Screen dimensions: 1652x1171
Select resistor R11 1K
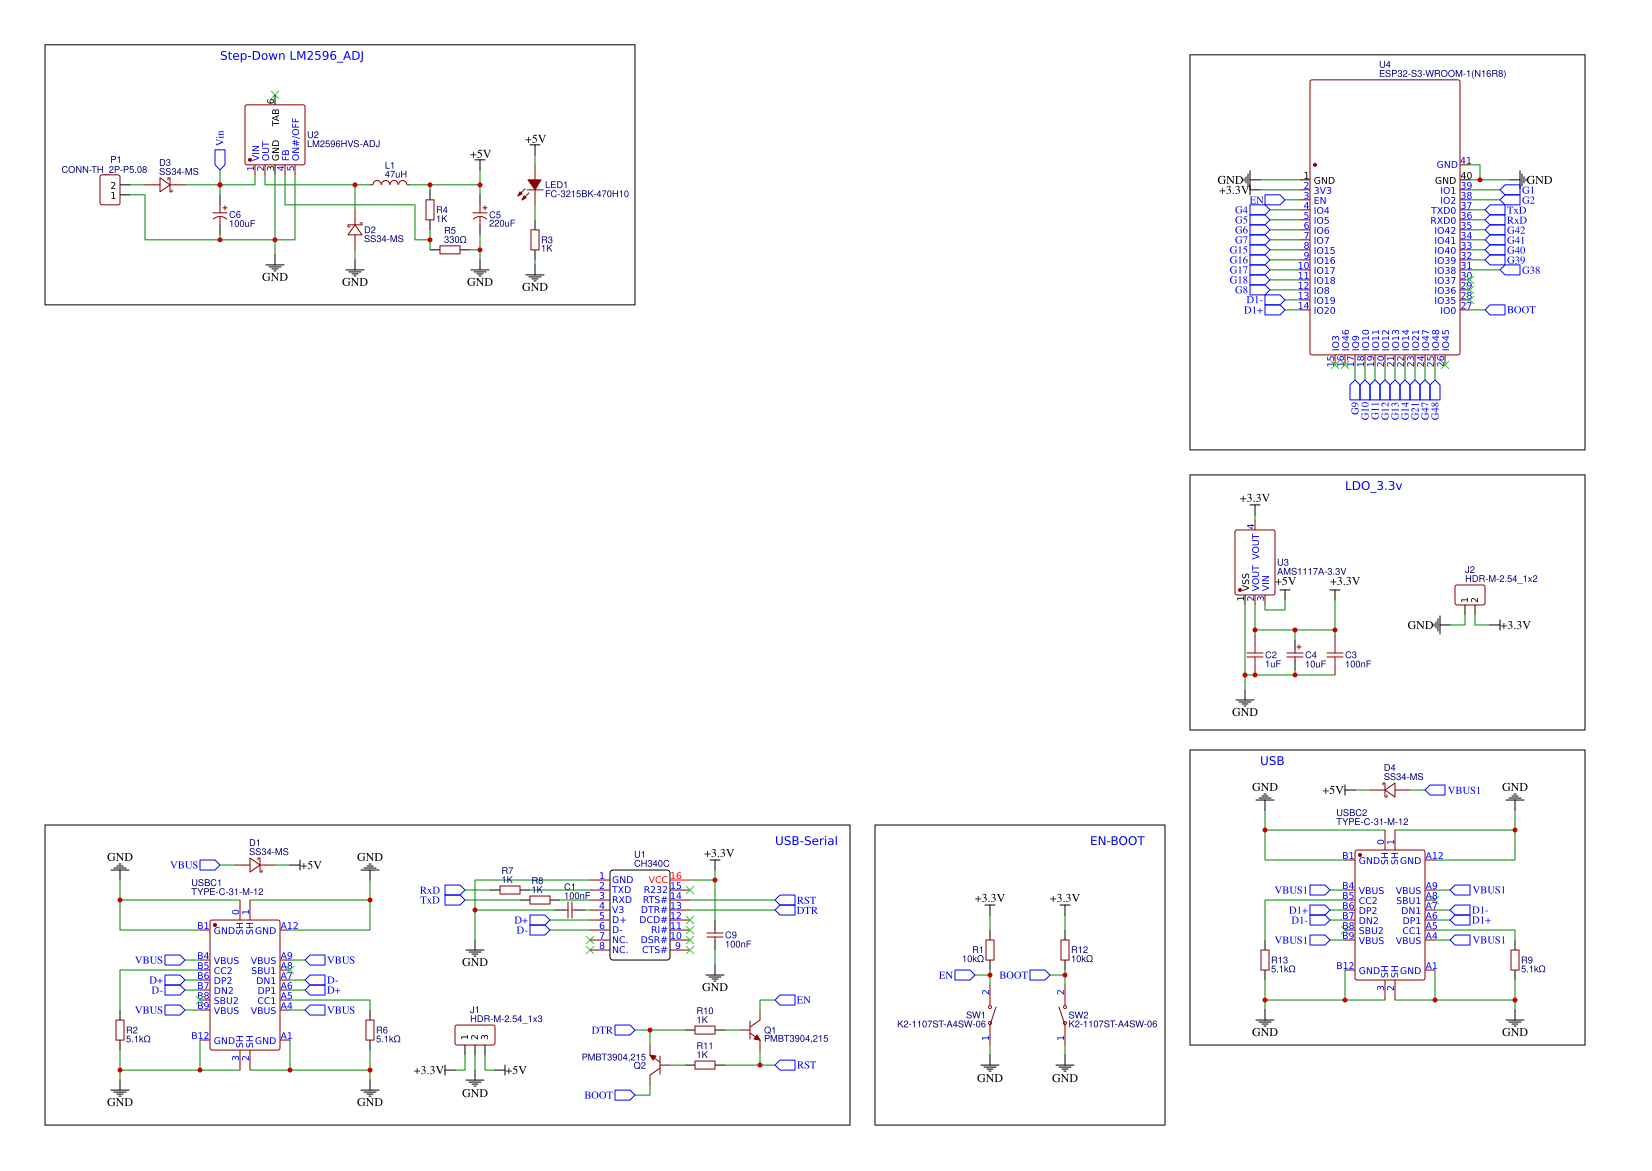tap(705, 1065)
